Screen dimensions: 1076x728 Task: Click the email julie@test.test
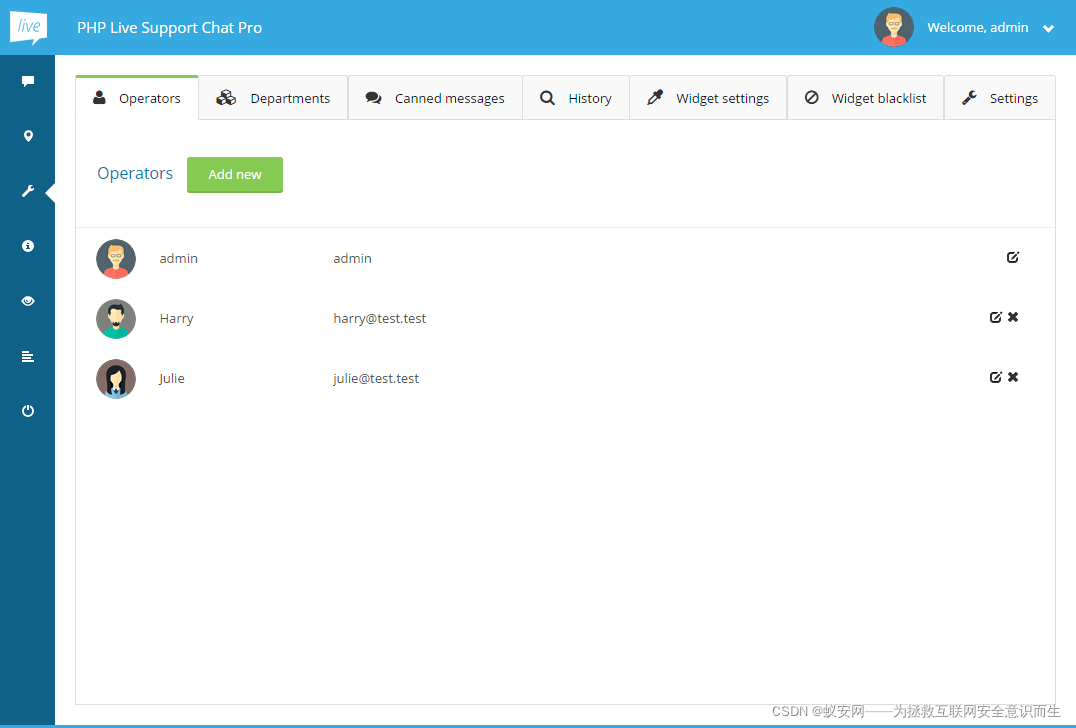coord(376,378)
